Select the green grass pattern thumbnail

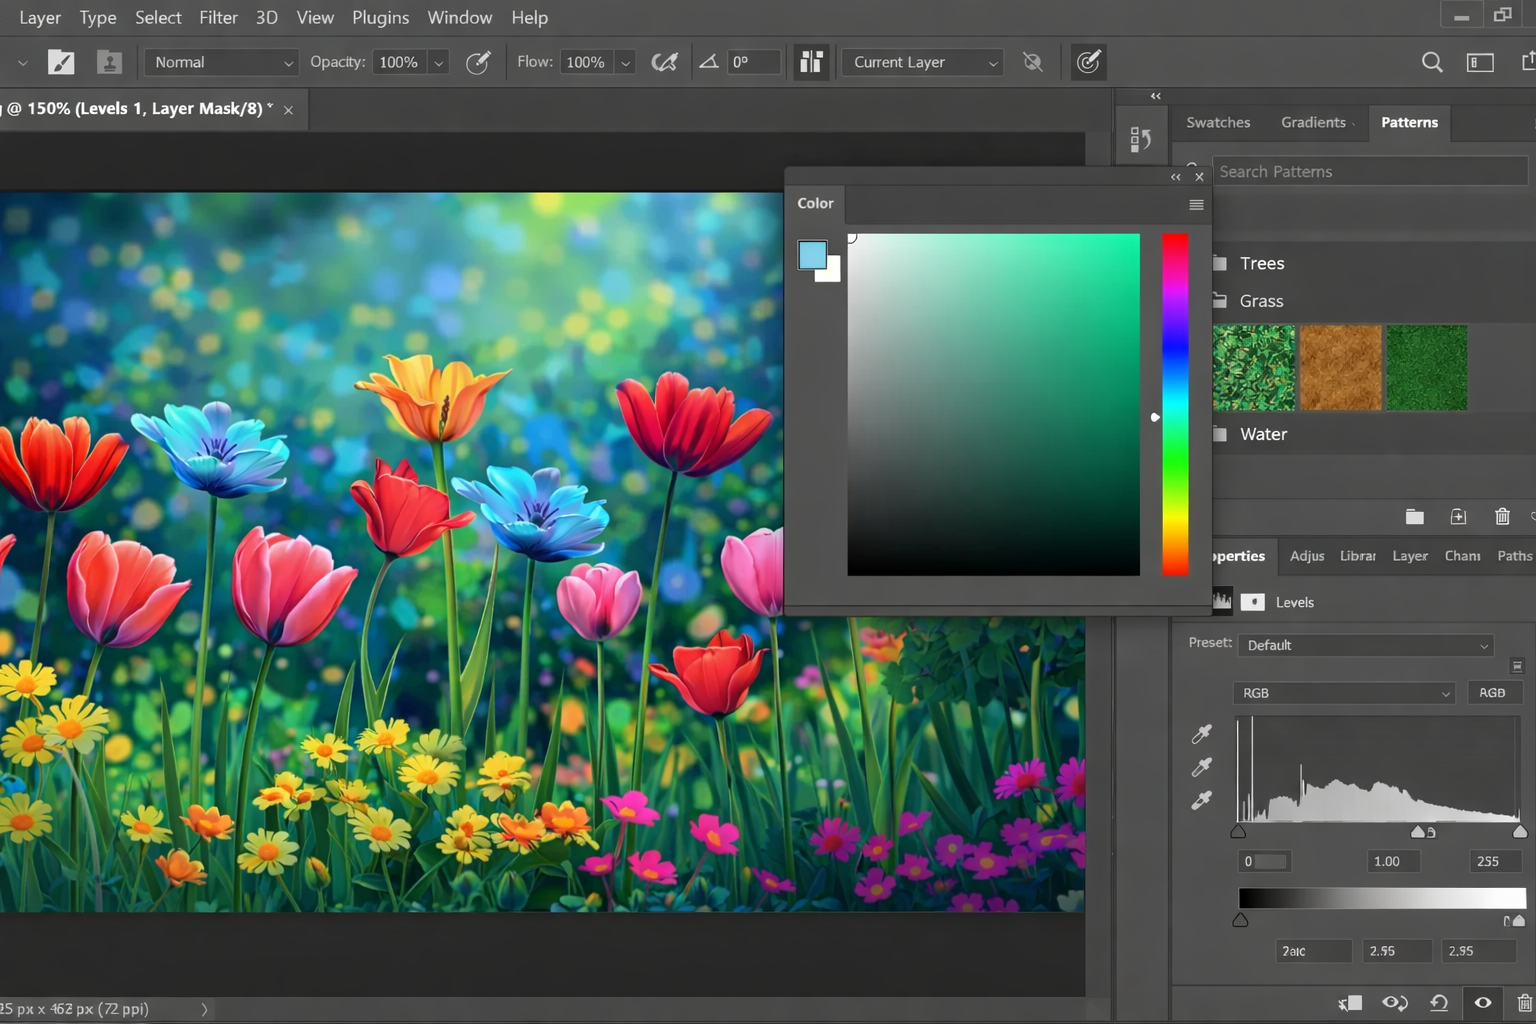(1427, 367)
